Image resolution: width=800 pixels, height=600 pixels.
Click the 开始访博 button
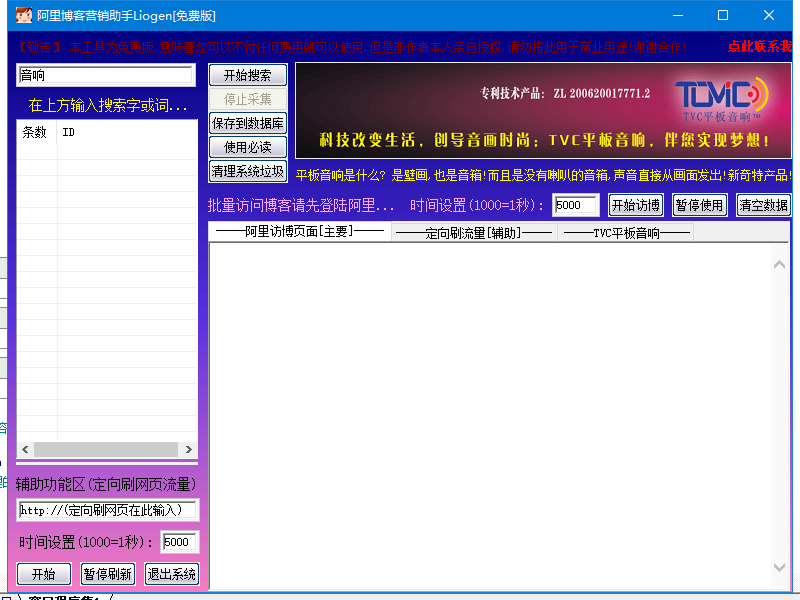pos(636,205)
